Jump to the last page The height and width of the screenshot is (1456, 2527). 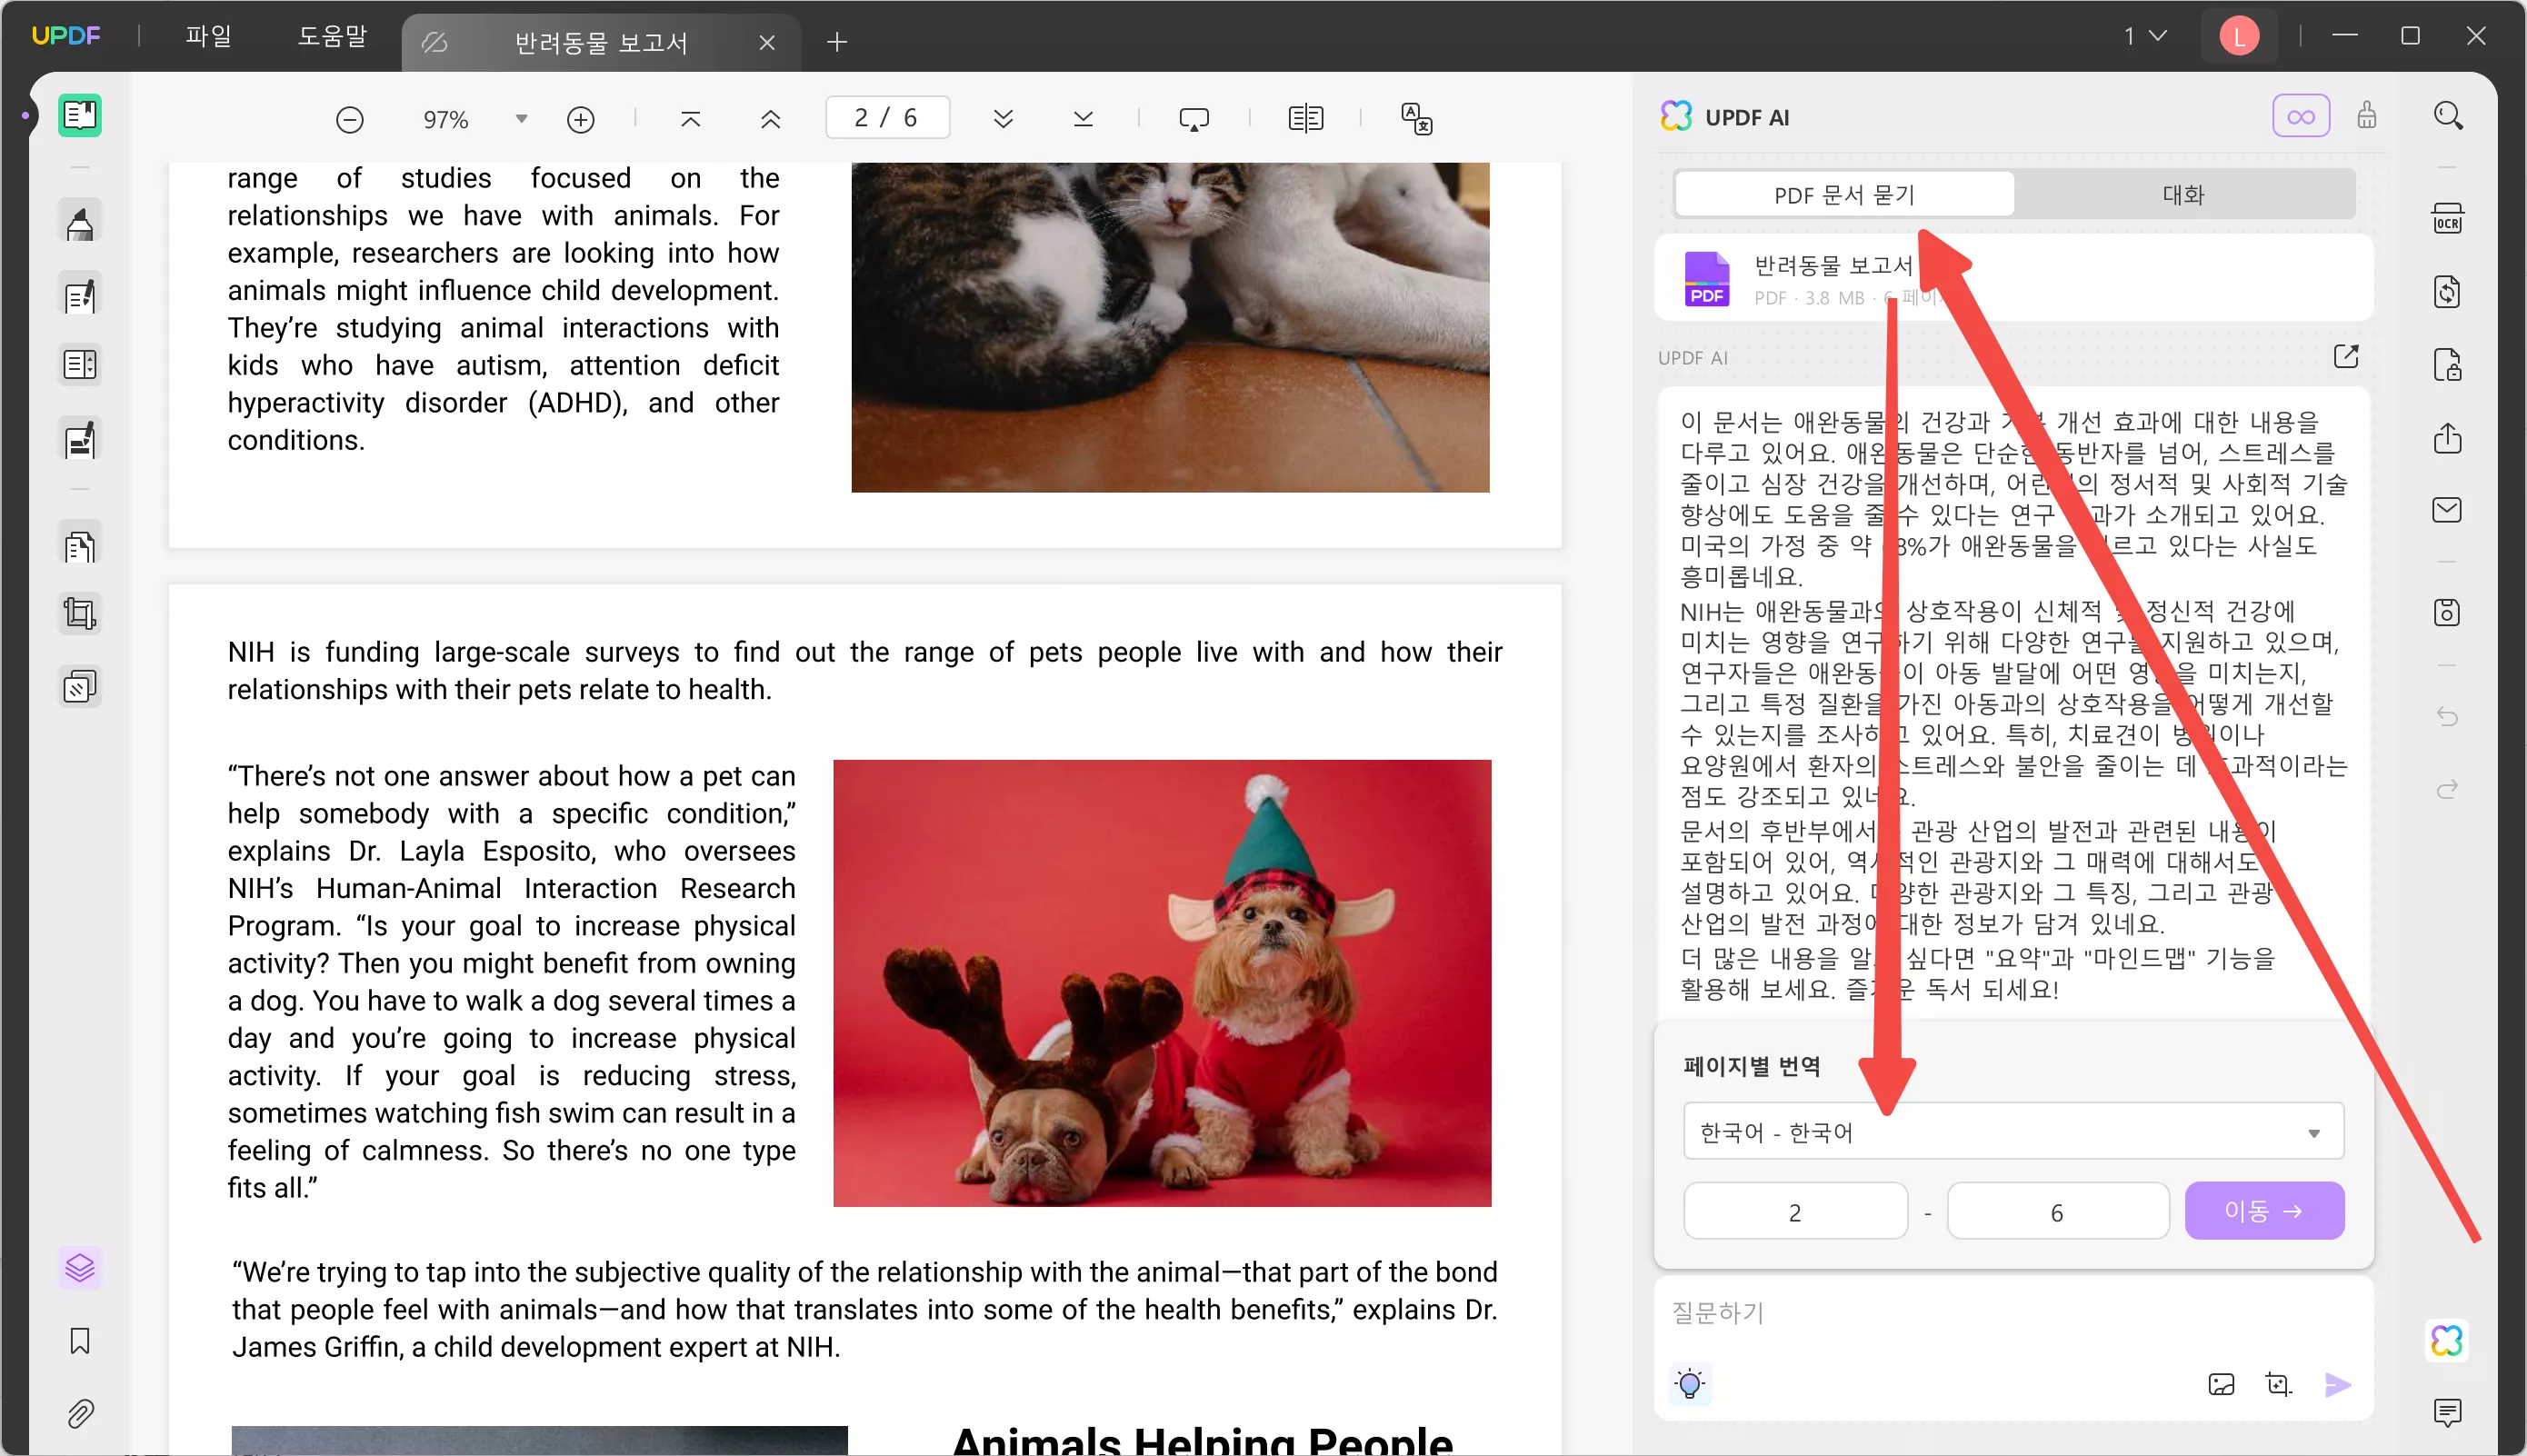1083,120
